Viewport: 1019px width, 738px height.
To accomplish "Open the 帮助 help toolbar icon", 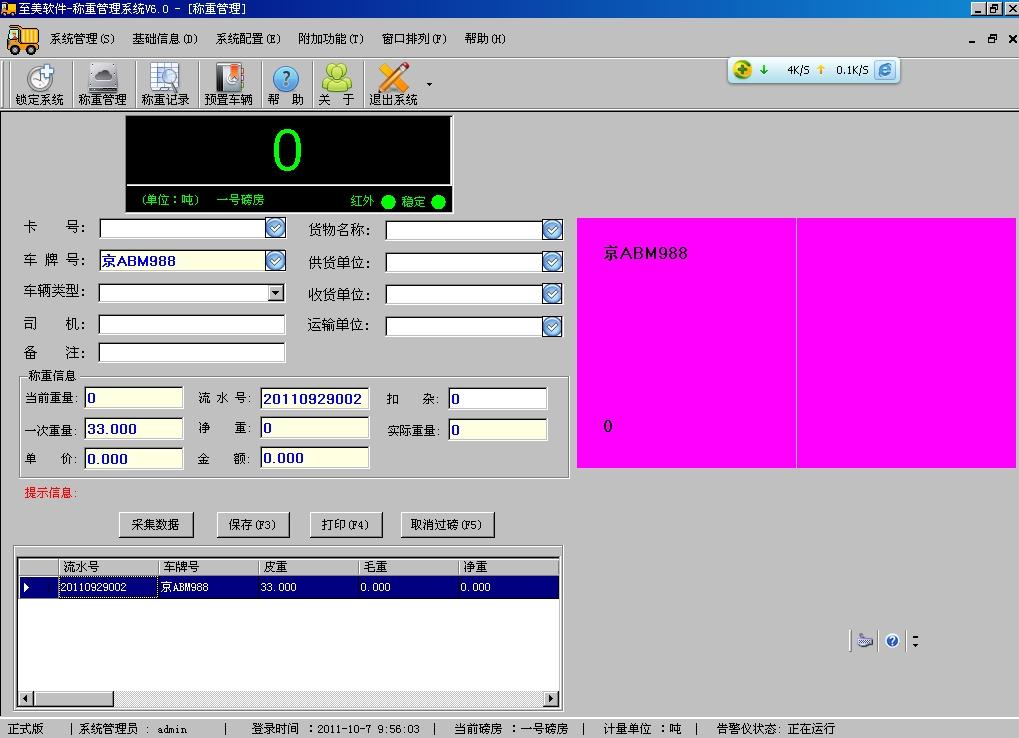I will click(285, 84).
